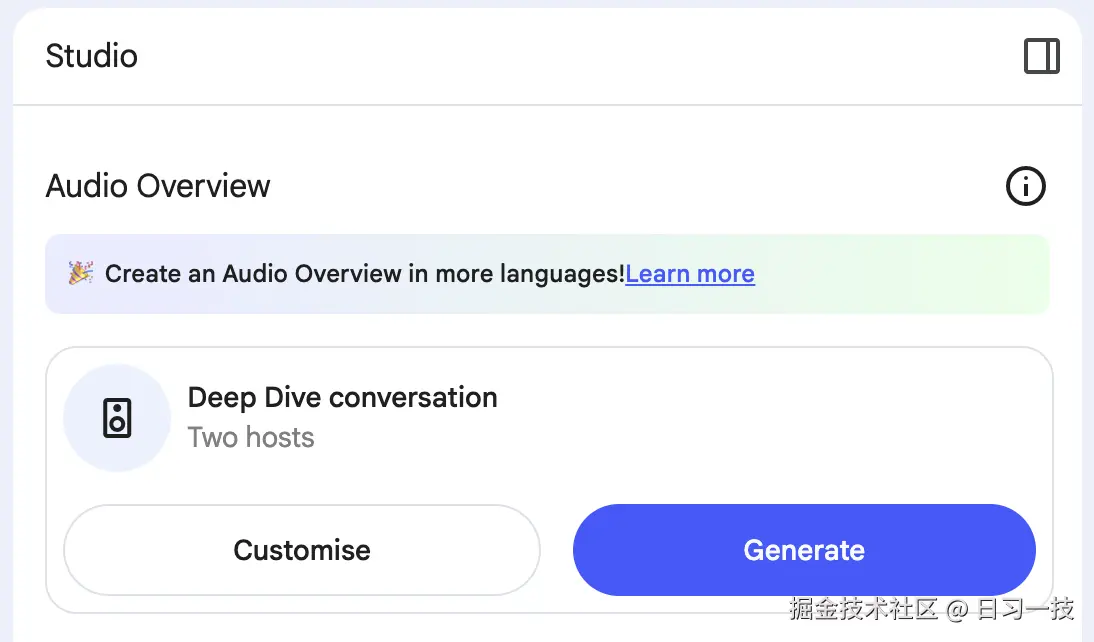
Task: Click the Generate button
Action: 803,550
